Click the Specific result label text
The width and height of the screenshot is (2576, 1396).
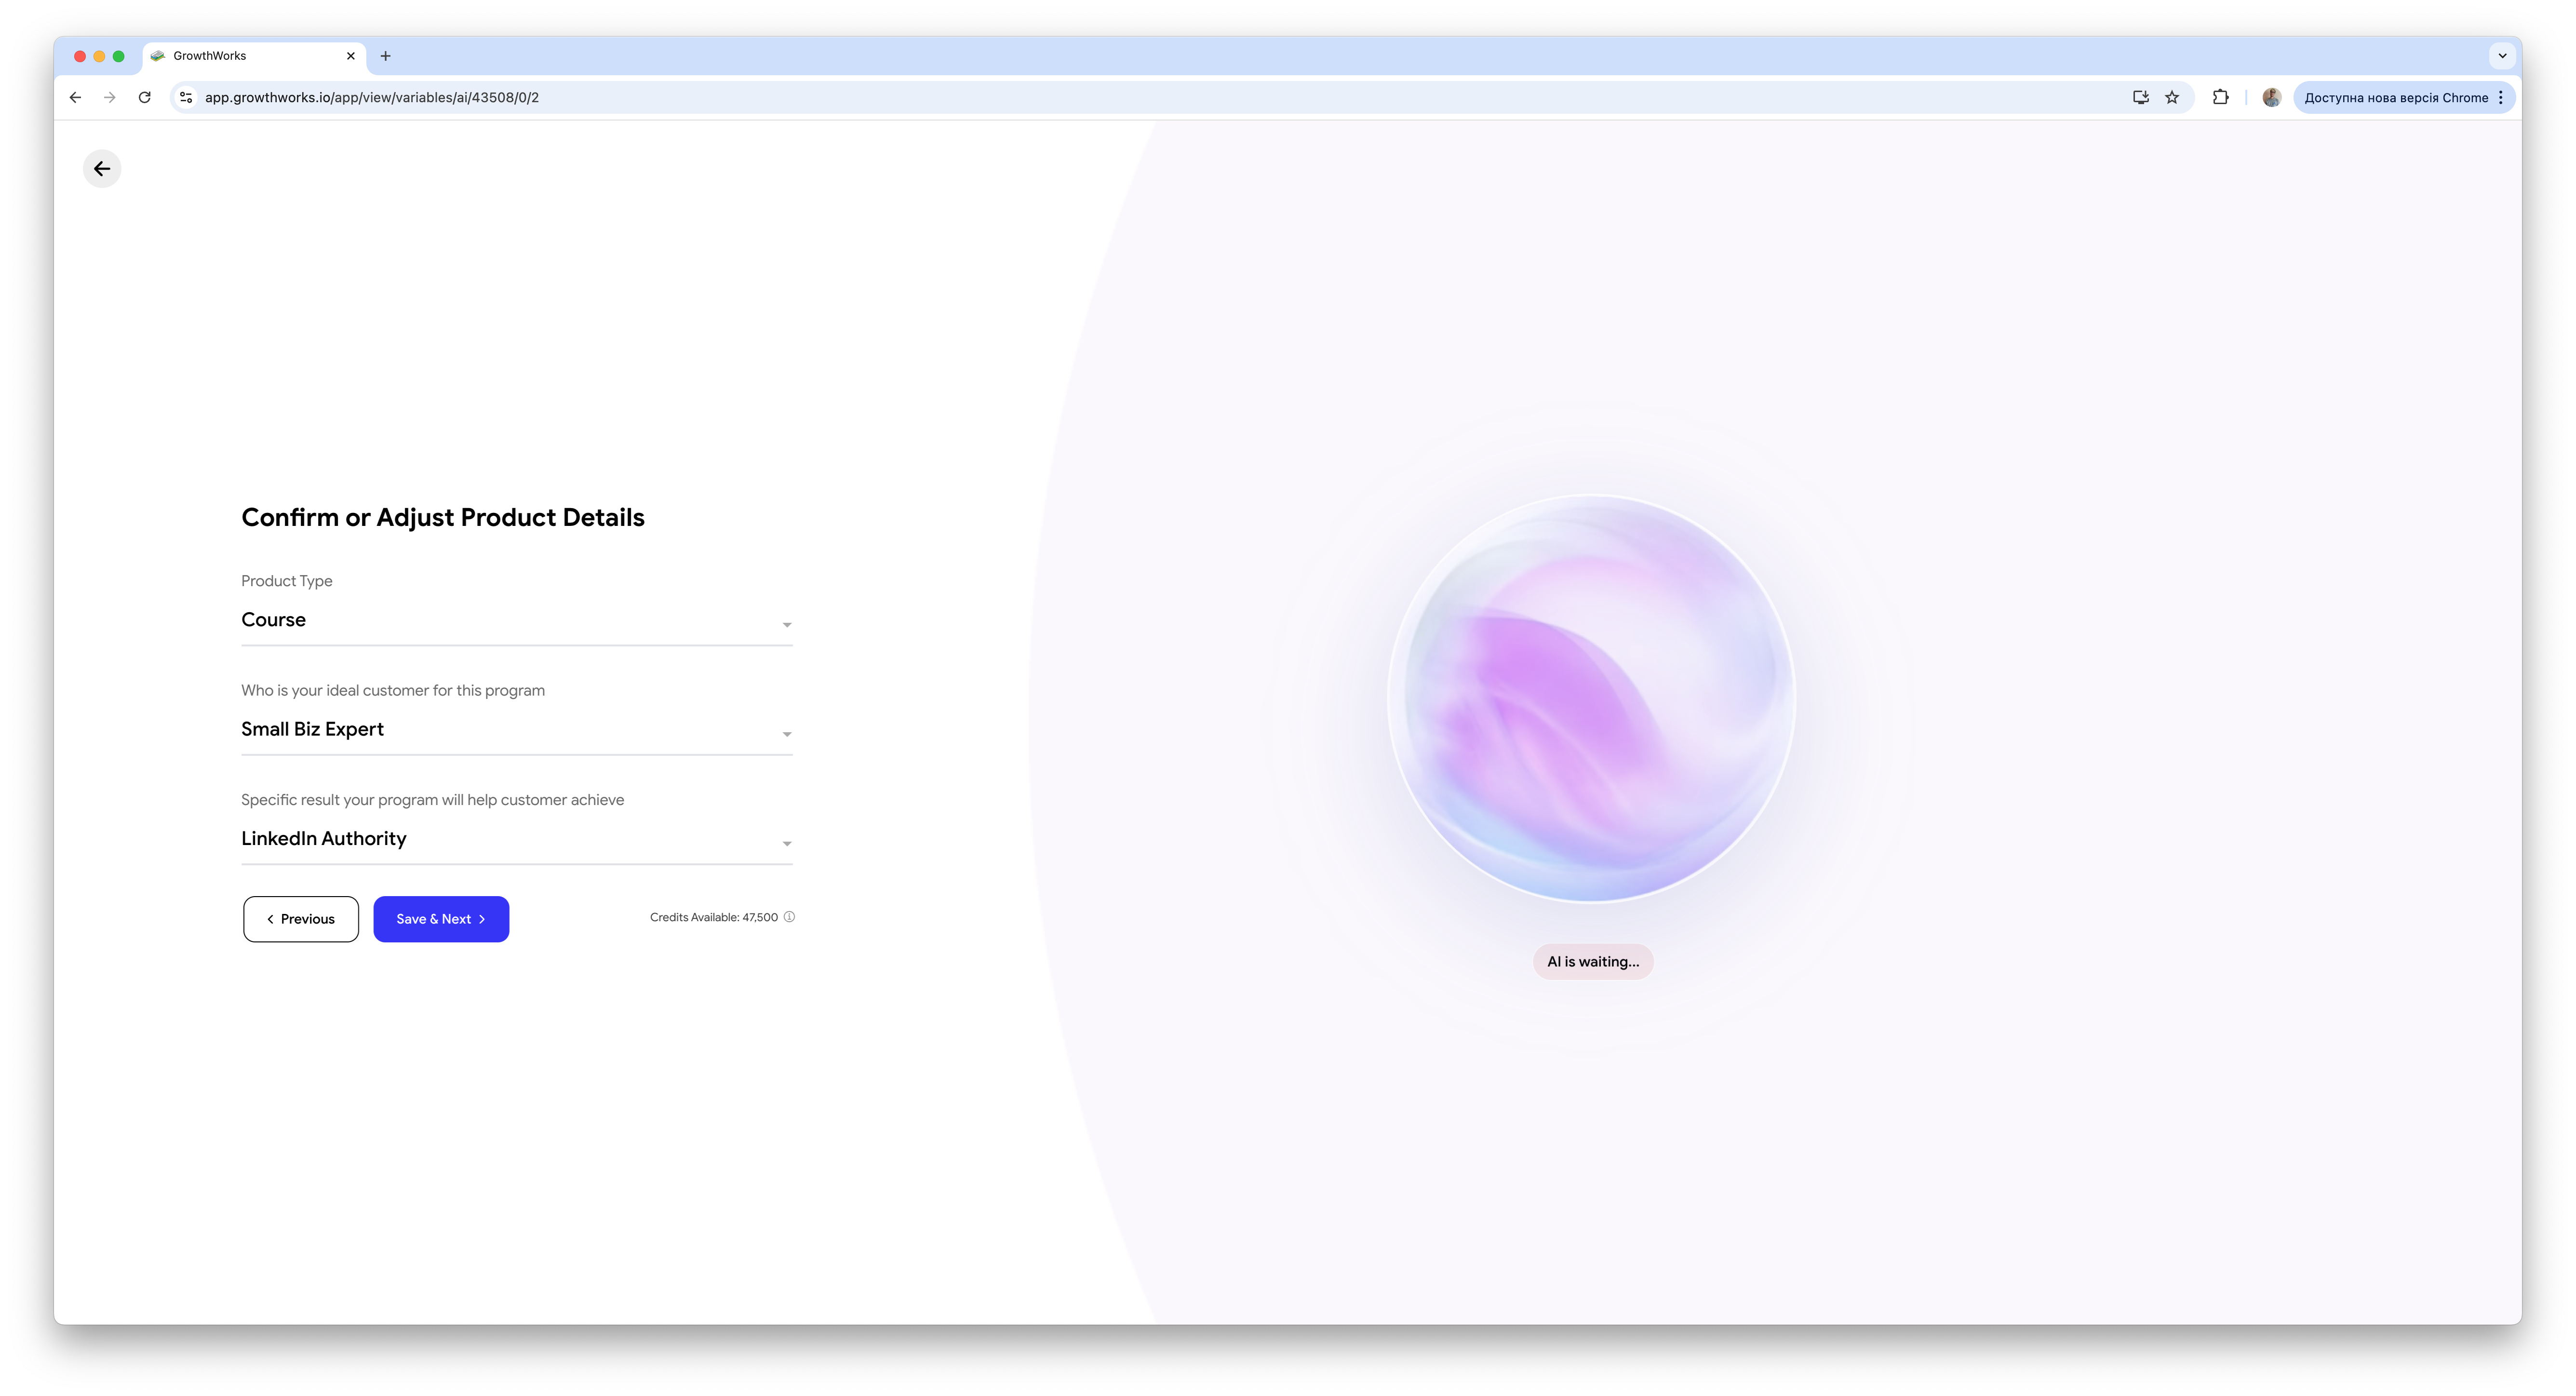coord(432,800)
